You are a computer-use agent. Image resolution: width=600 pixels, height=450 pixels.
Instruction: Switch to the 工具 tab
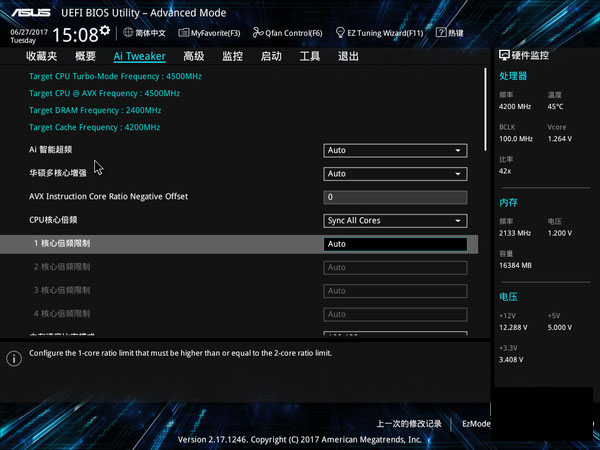(x=310, y=56)
